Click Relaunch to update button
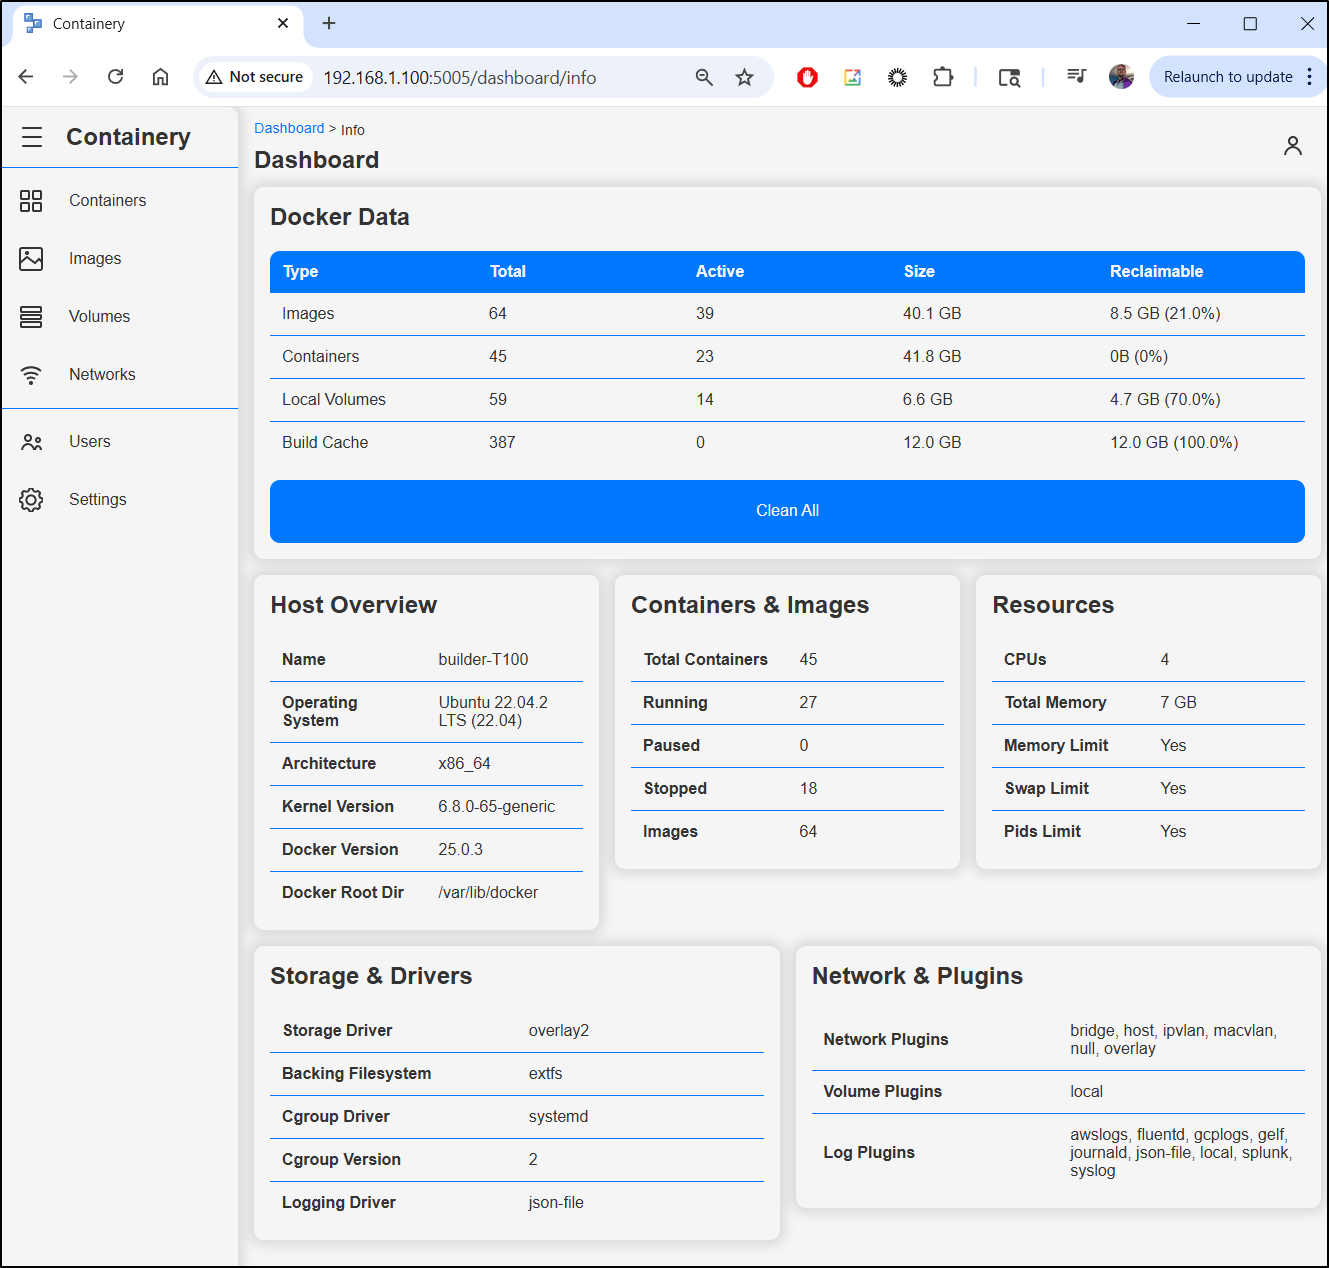The image size is (1329, 1268). (1228, 77)
